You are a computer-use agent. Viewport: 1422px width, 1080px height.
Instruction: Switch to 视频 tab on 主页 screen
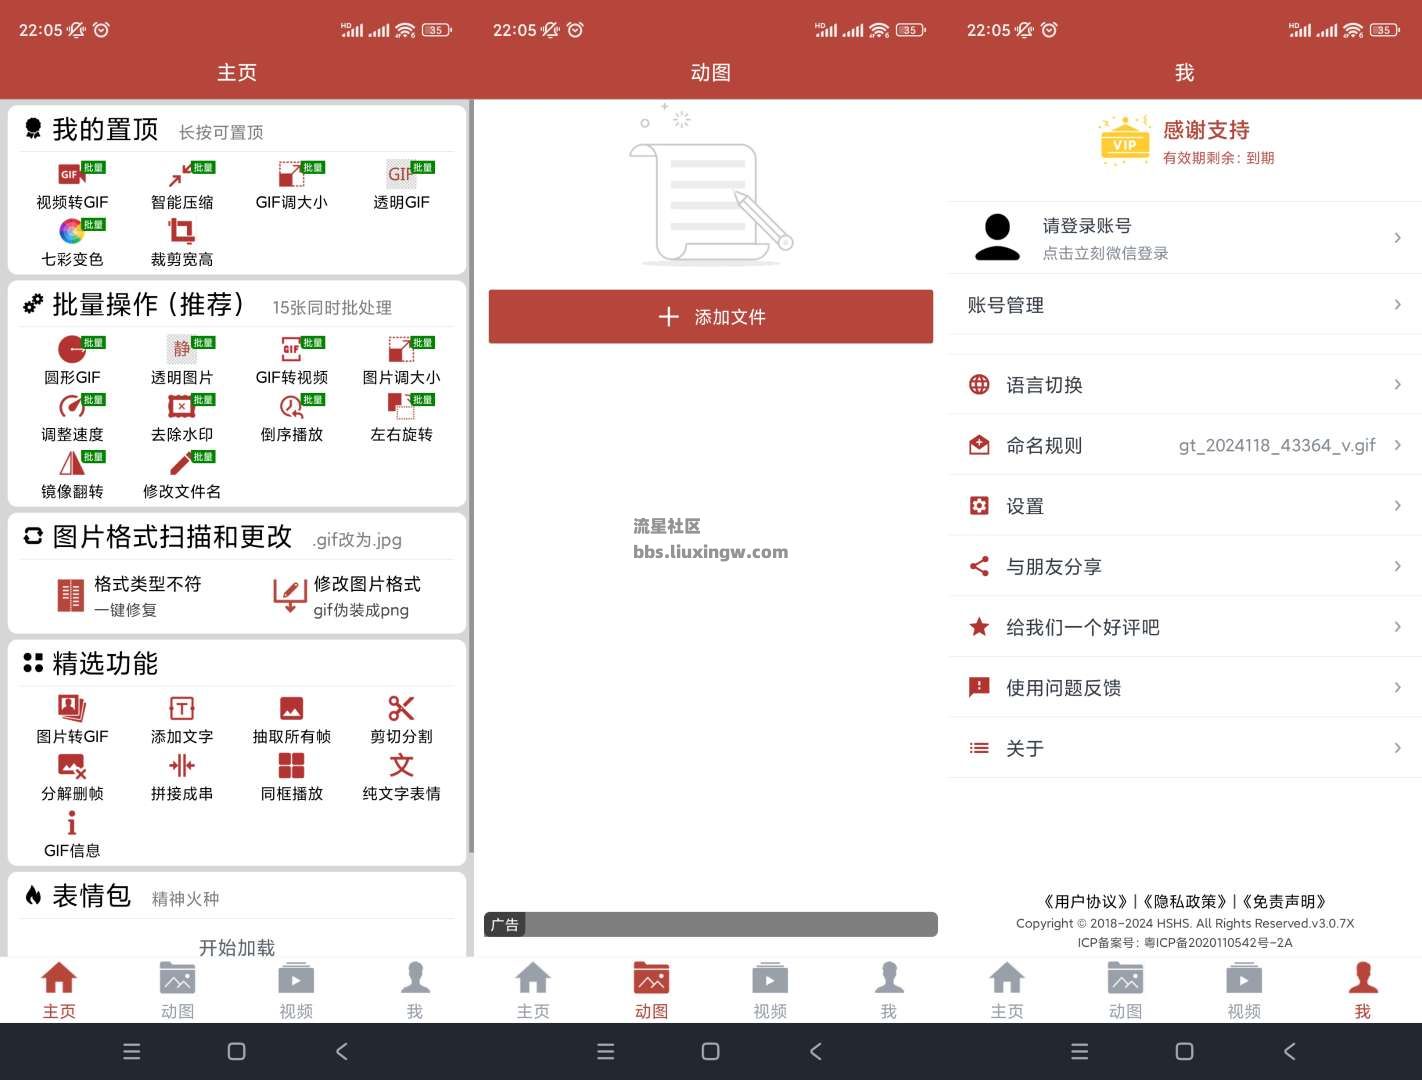point(296,990)
